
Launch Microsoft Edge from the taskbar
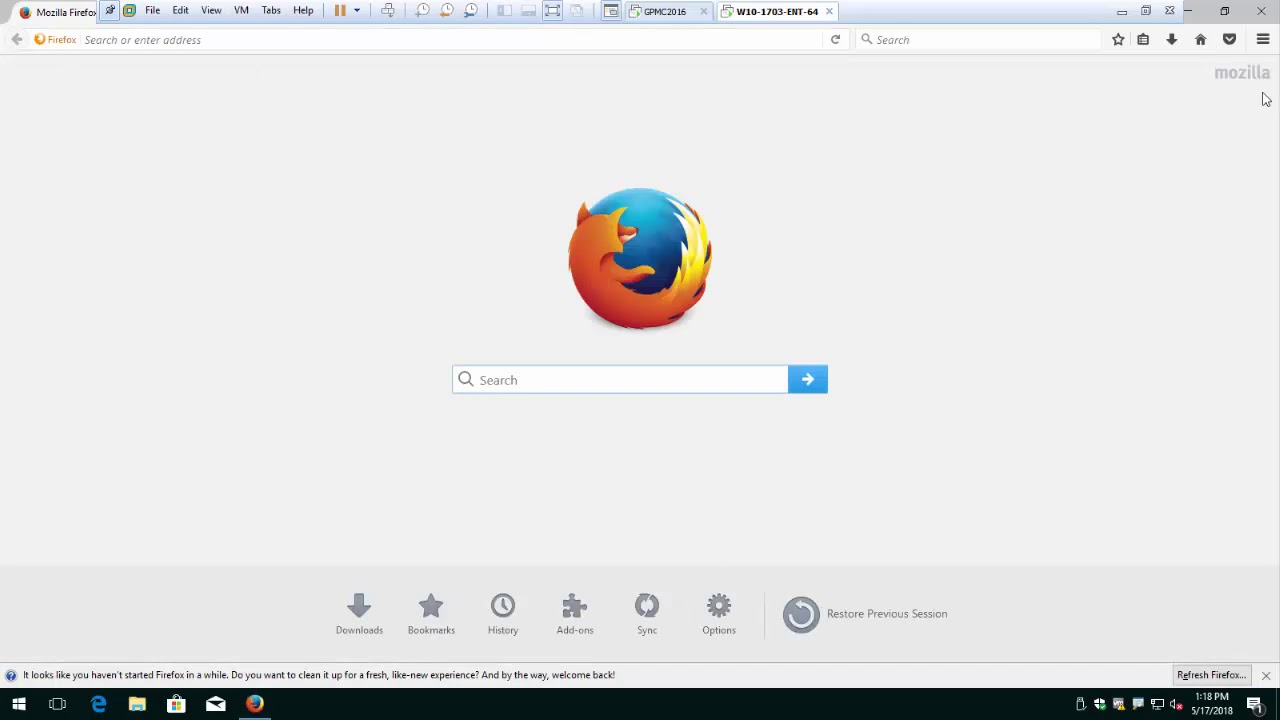coord(98,704)
